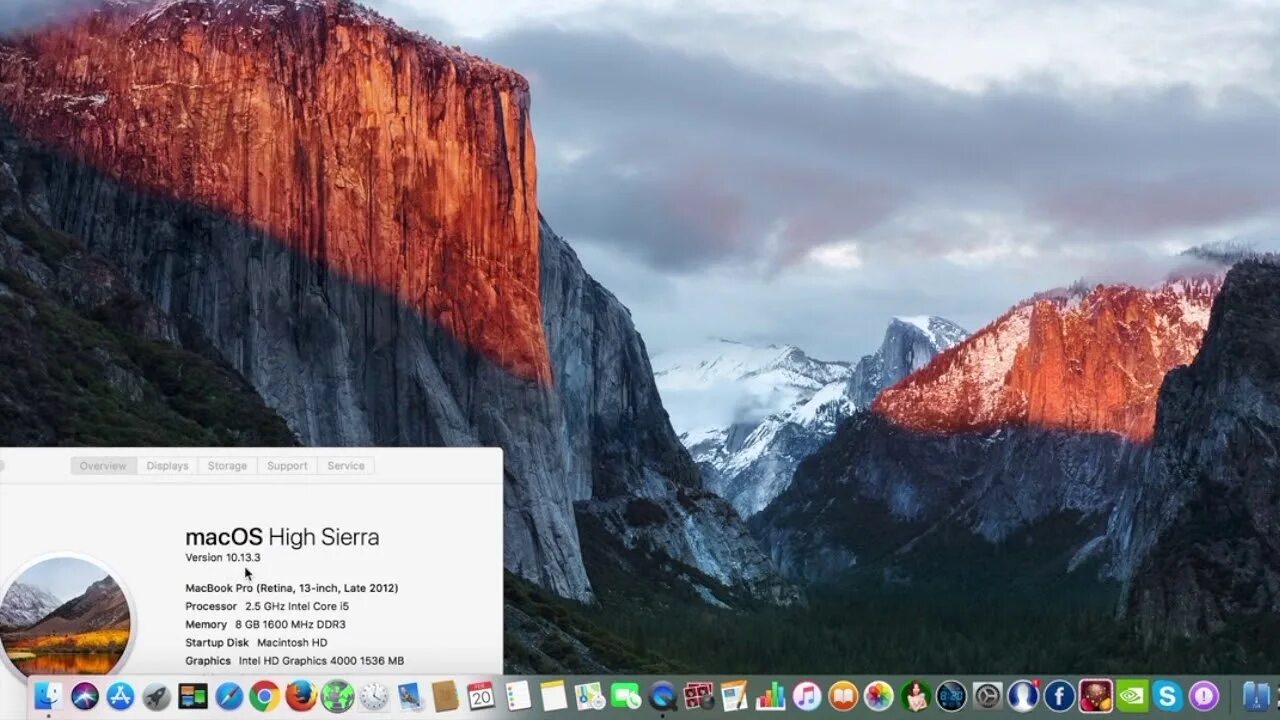
Task: Open the blue folder stack in Dock
Action: click(x=1256, y=695)
